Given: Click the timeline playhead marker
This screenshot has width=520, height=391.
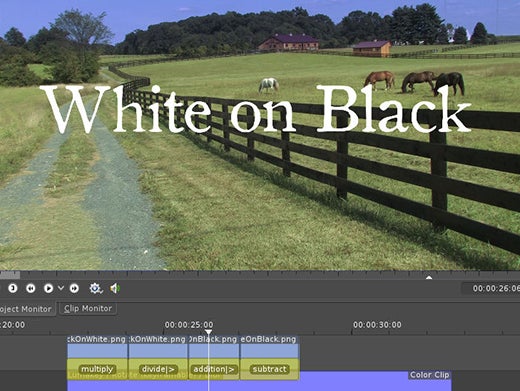Looking at the screenshot, I should (x=208, y=332).
